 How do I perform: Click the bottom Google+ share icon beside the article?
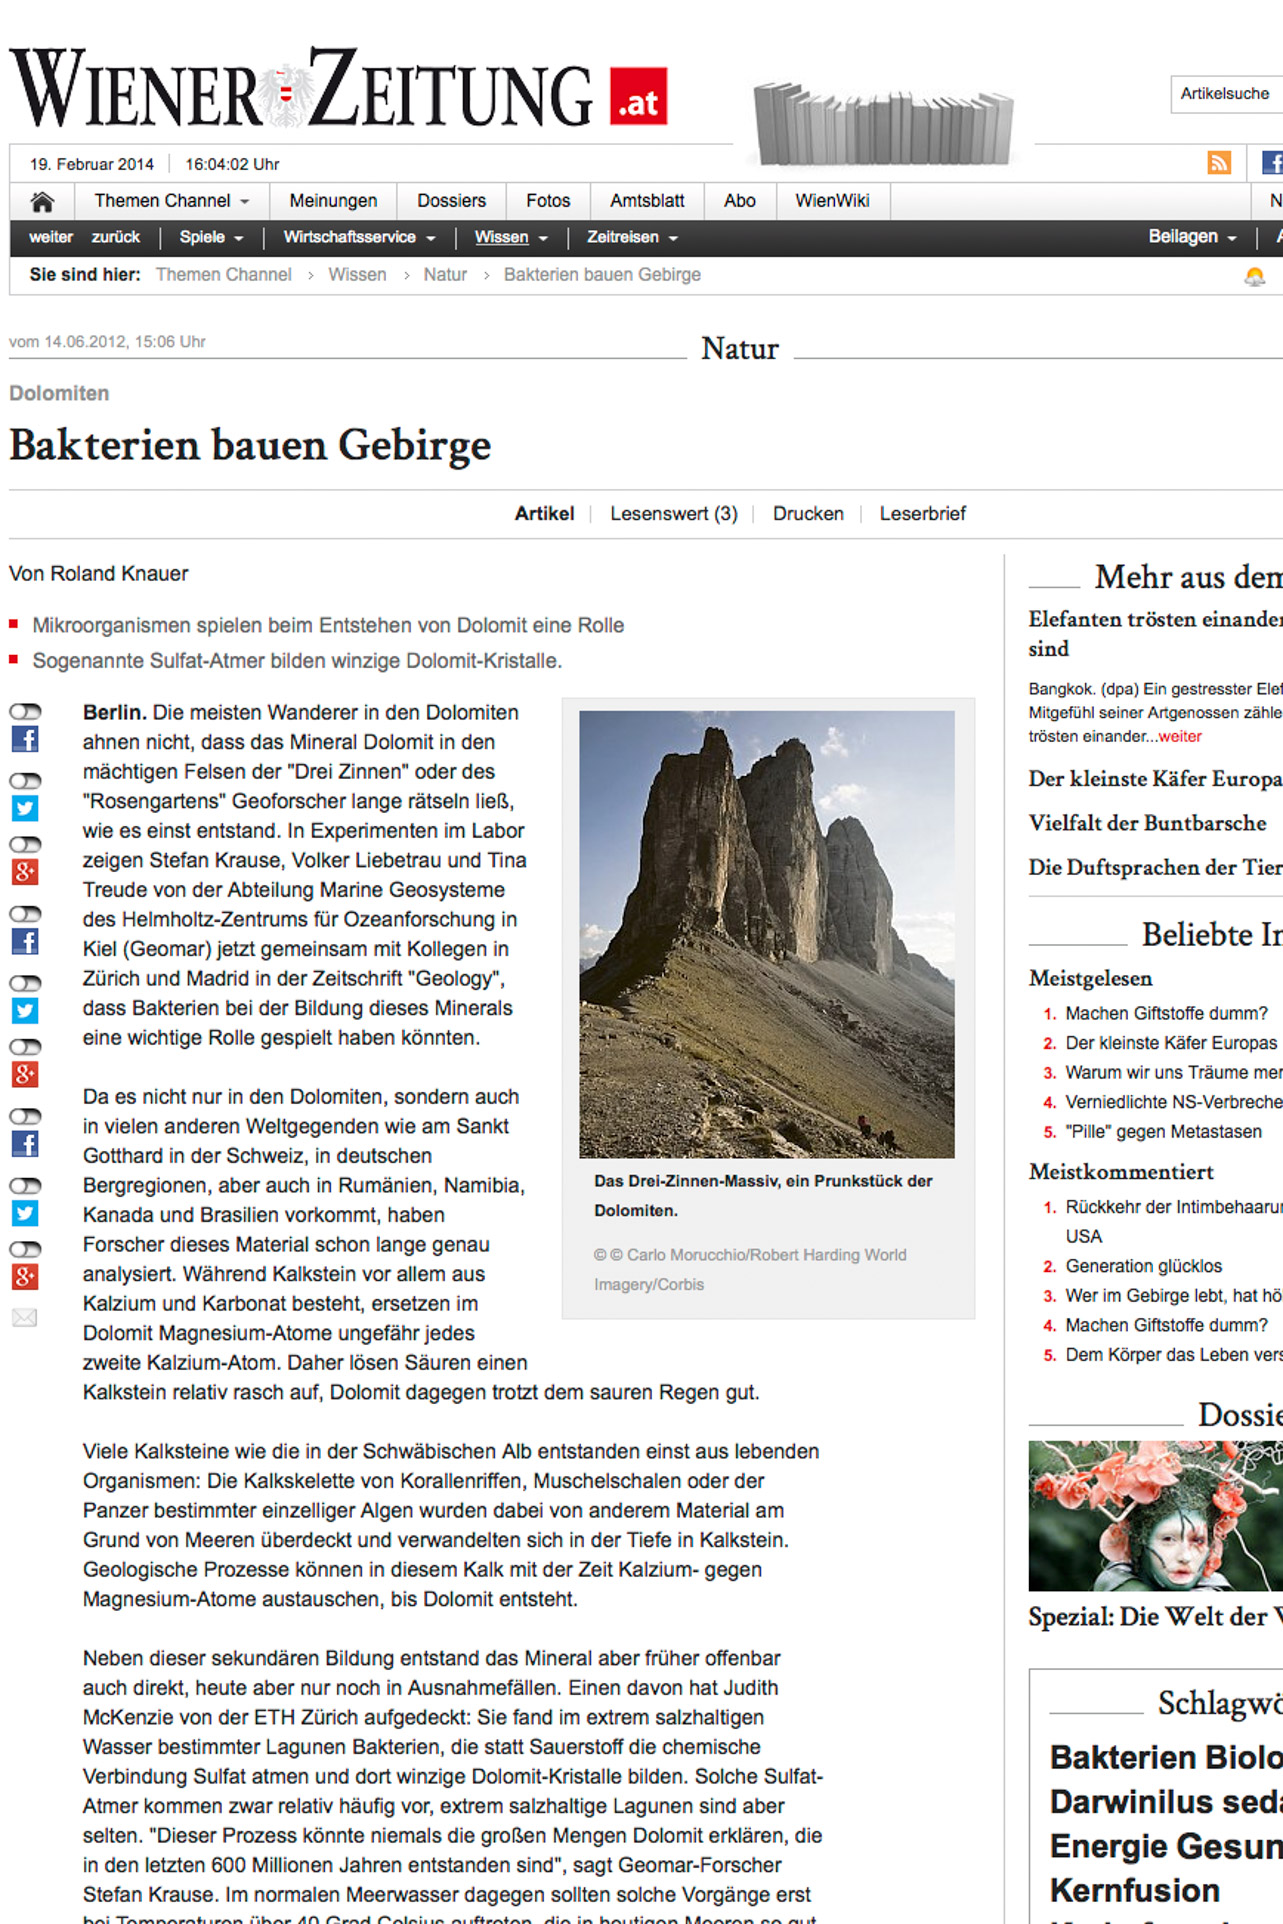click(x=25, y=1277)
